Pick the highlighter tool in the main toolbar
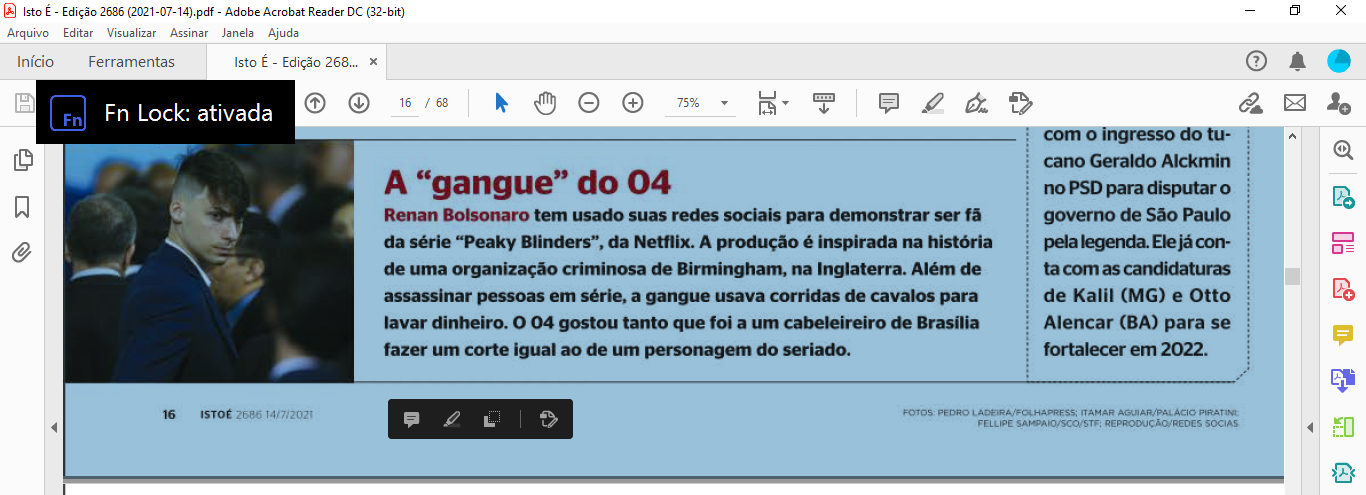The height and width of the screenshot is (495, 1366). (932, 103)
